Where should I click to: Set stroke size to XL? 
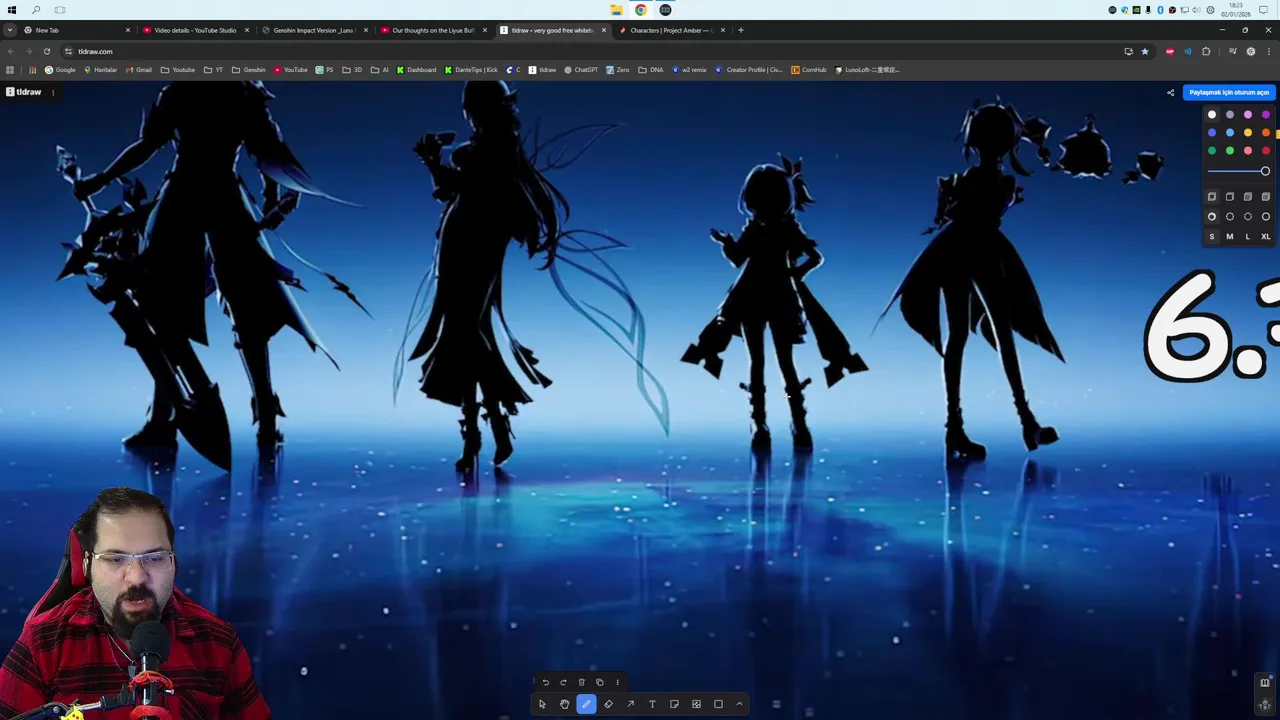(1266, 237)
